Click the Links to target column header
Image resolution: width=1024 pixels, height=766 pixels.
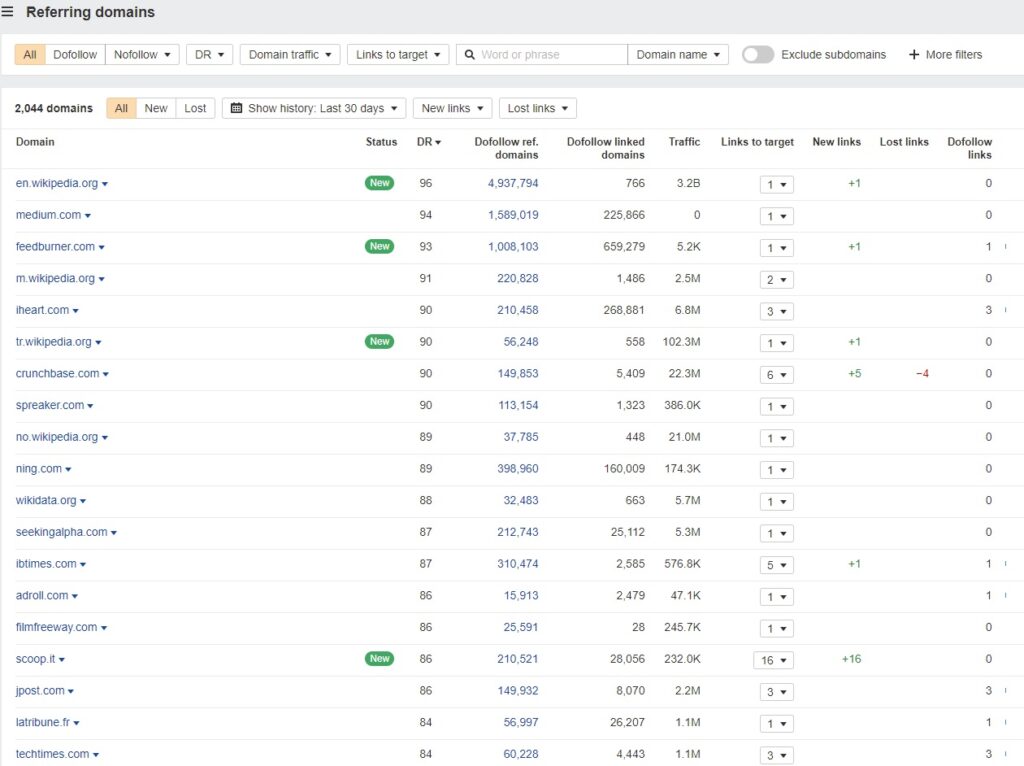click(757, 142)
